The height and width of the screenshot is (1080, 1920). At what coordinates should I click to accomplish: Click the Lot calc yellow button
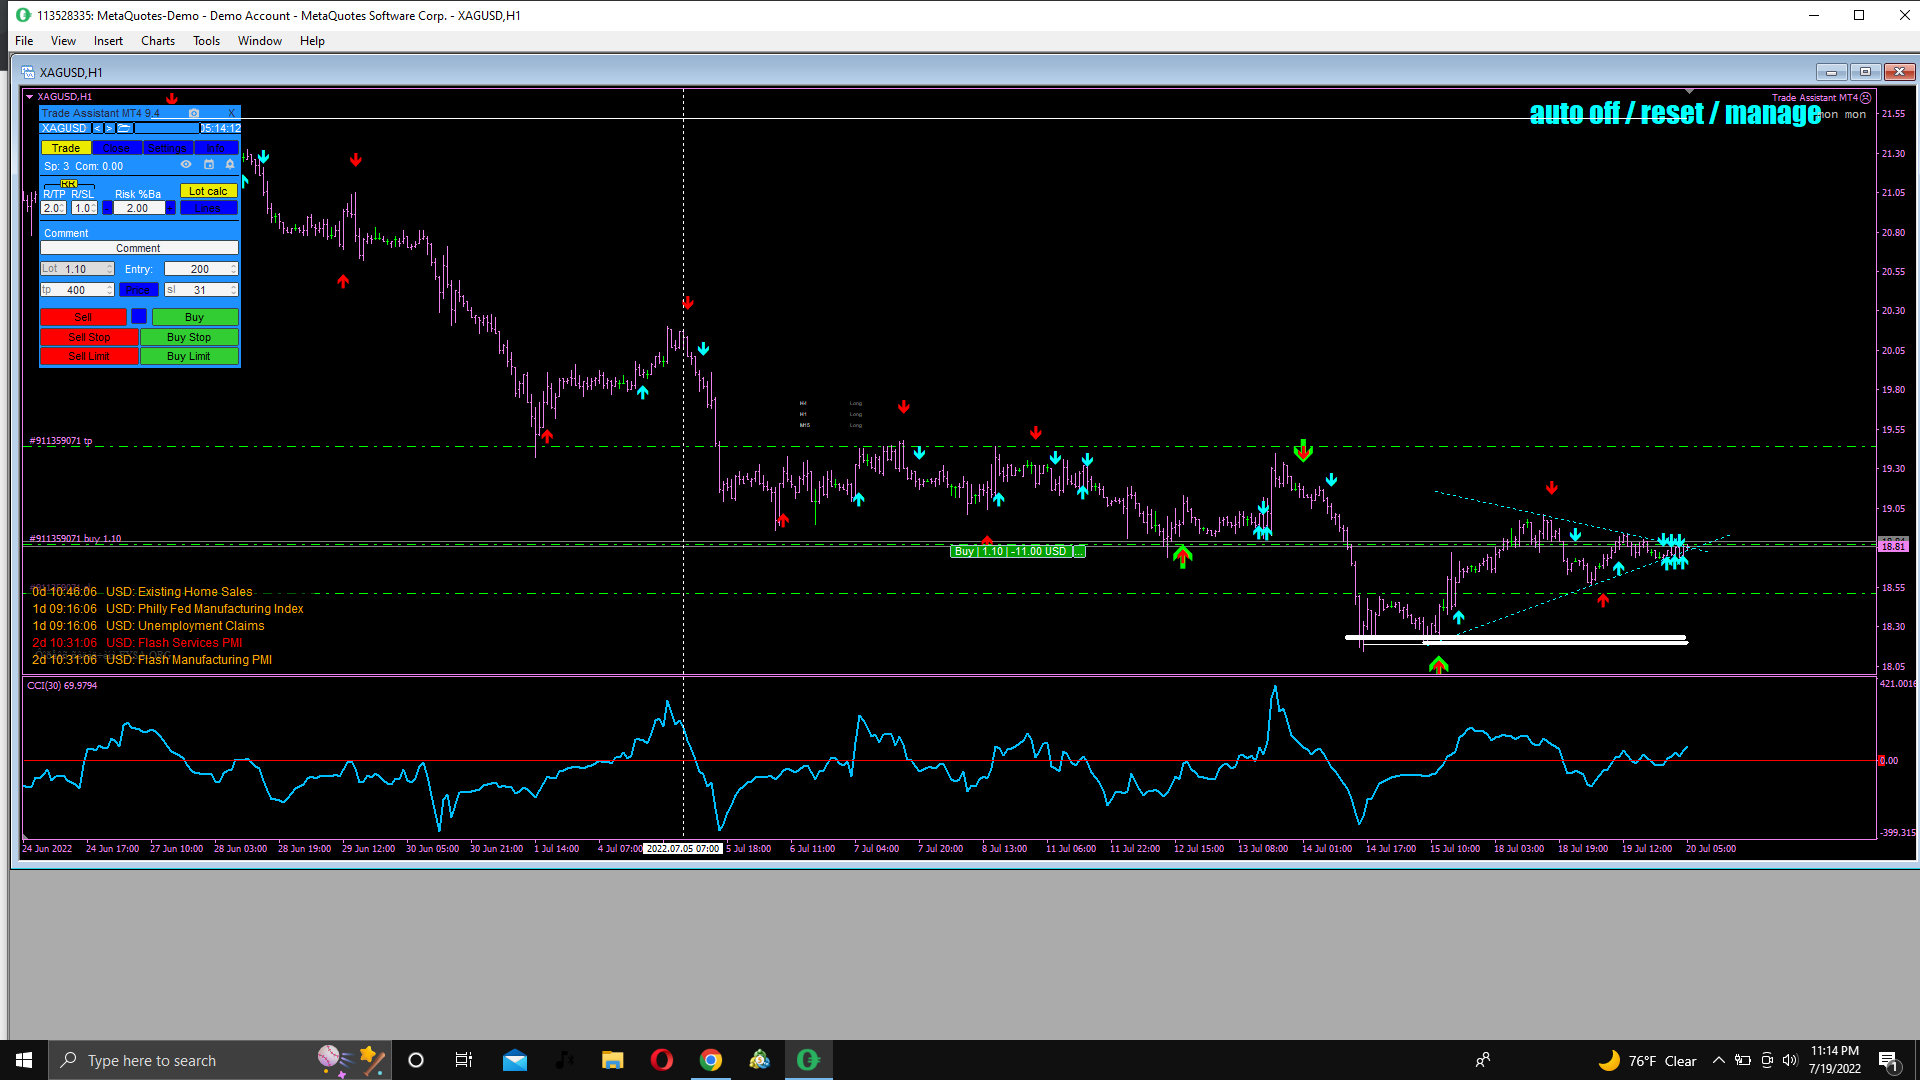point(208,191)
